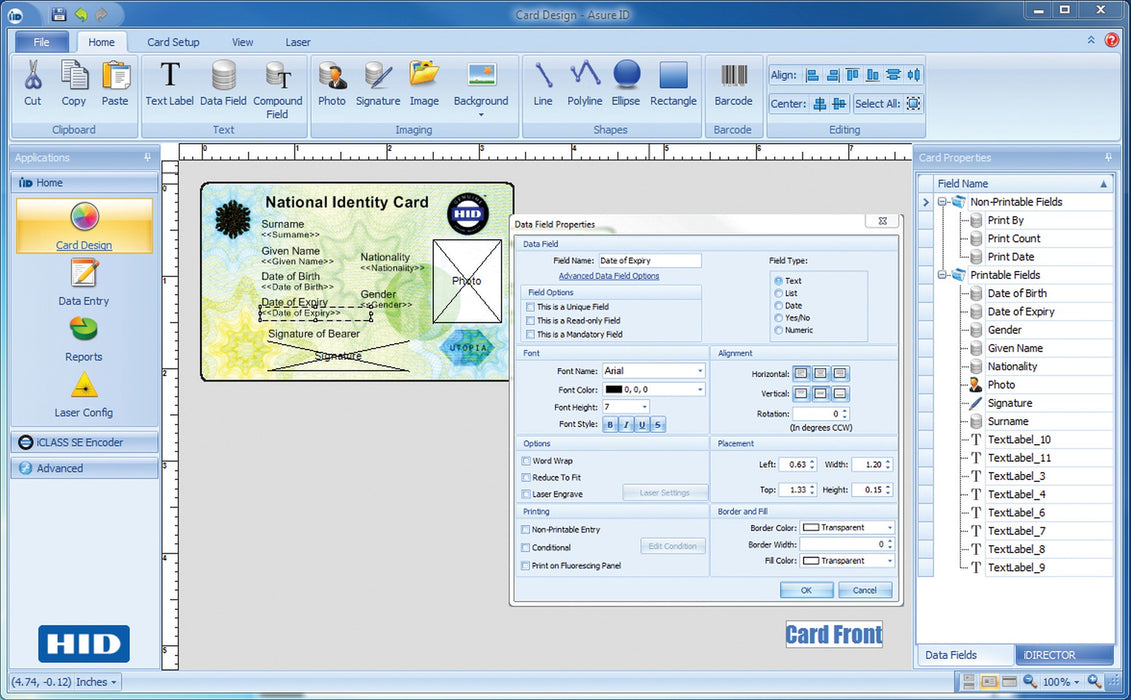Confirm the dialog with OK
1131x700 pixels.
point(806,590)
